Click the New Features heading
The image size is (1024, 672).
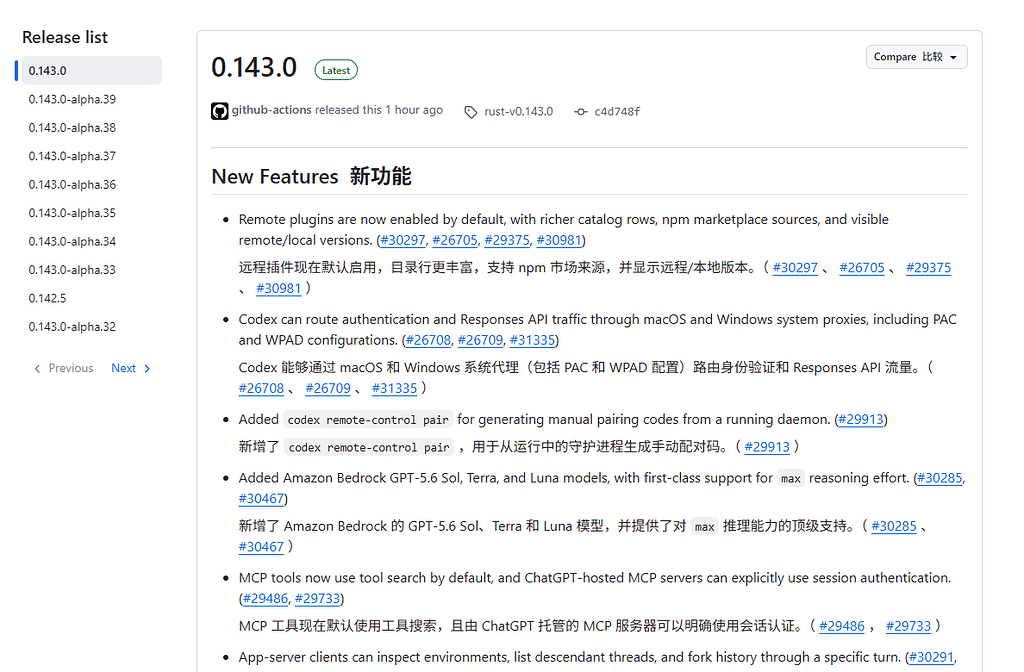pyautogui.click(x=311, y=176)
